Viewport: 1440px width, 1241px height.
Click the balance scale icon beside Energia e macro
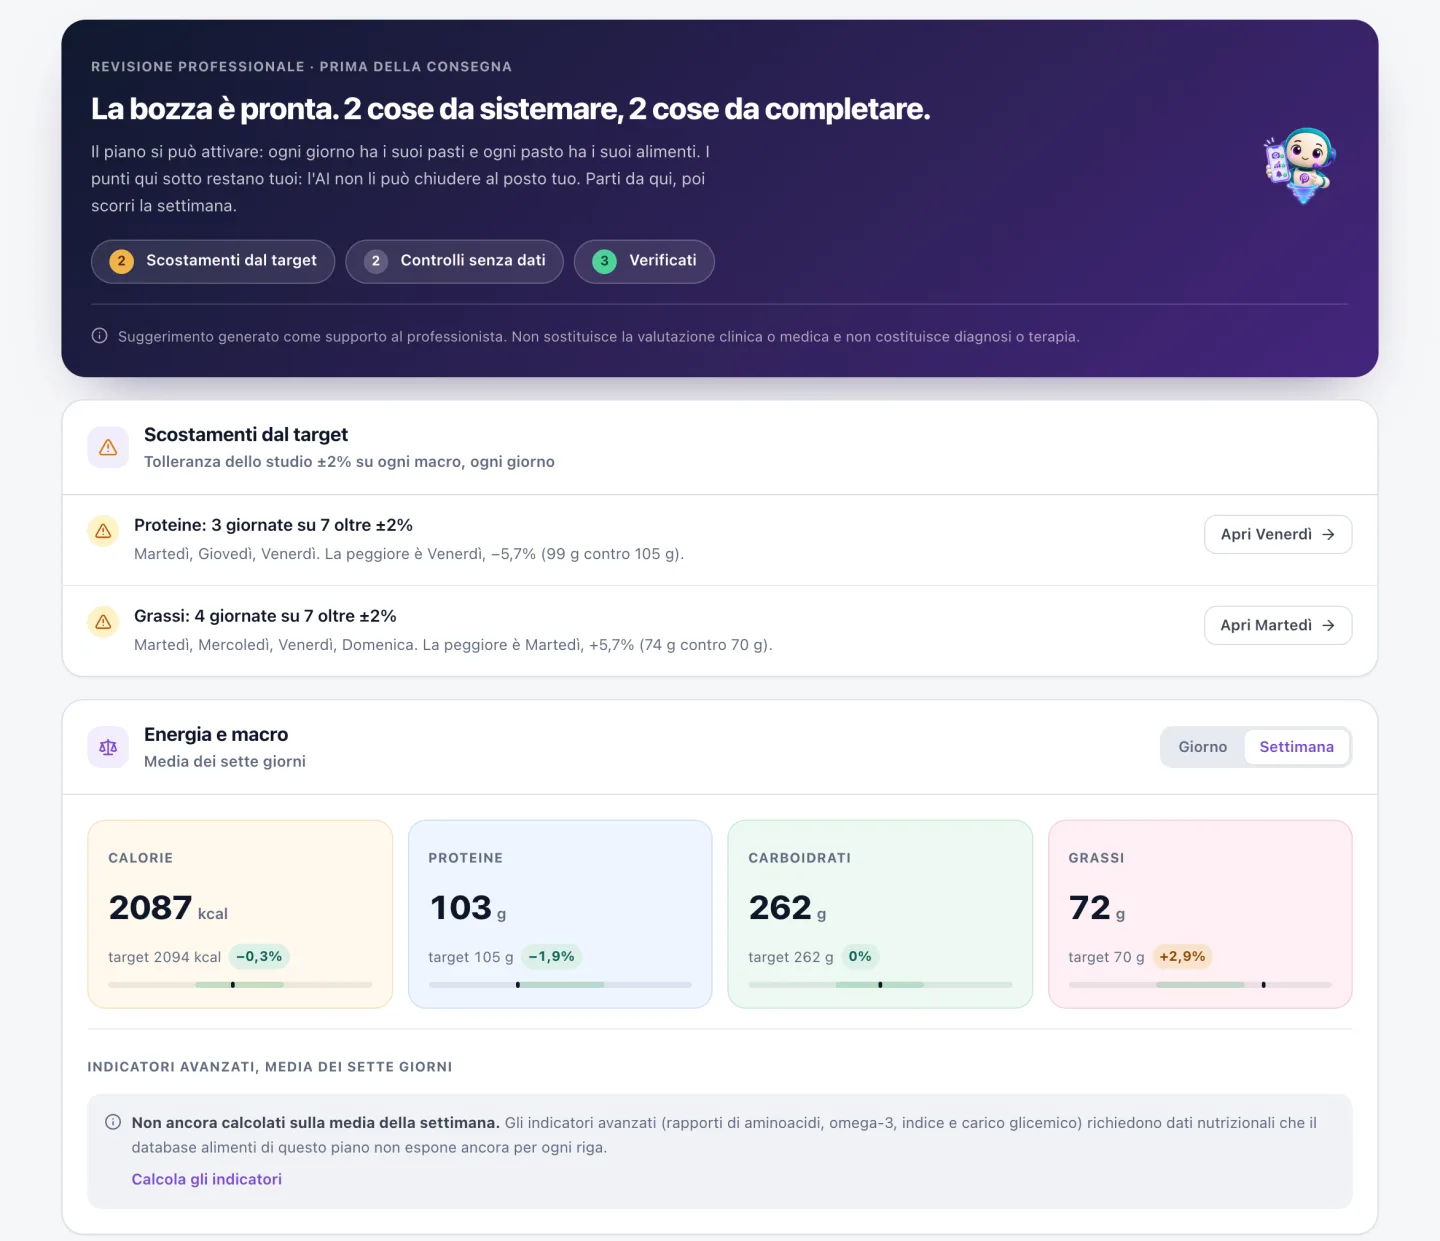tap(108, 747)
